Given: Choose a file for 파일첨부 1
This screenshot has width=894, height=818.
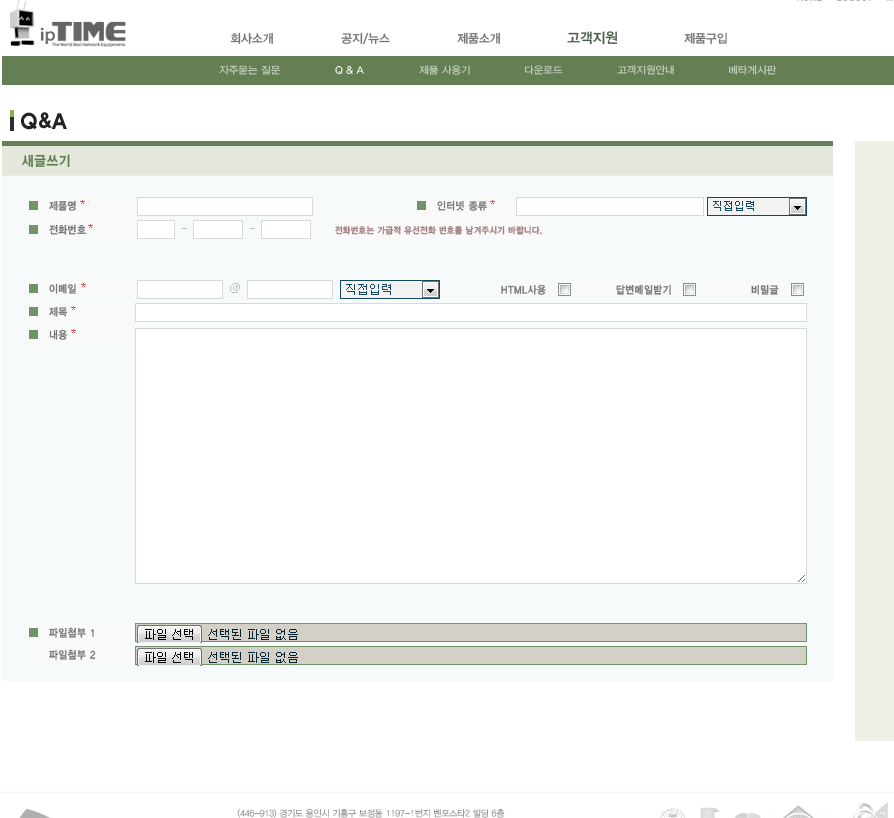Looking at the screenshot, I should pyautogui.click(x=169, y=634).
